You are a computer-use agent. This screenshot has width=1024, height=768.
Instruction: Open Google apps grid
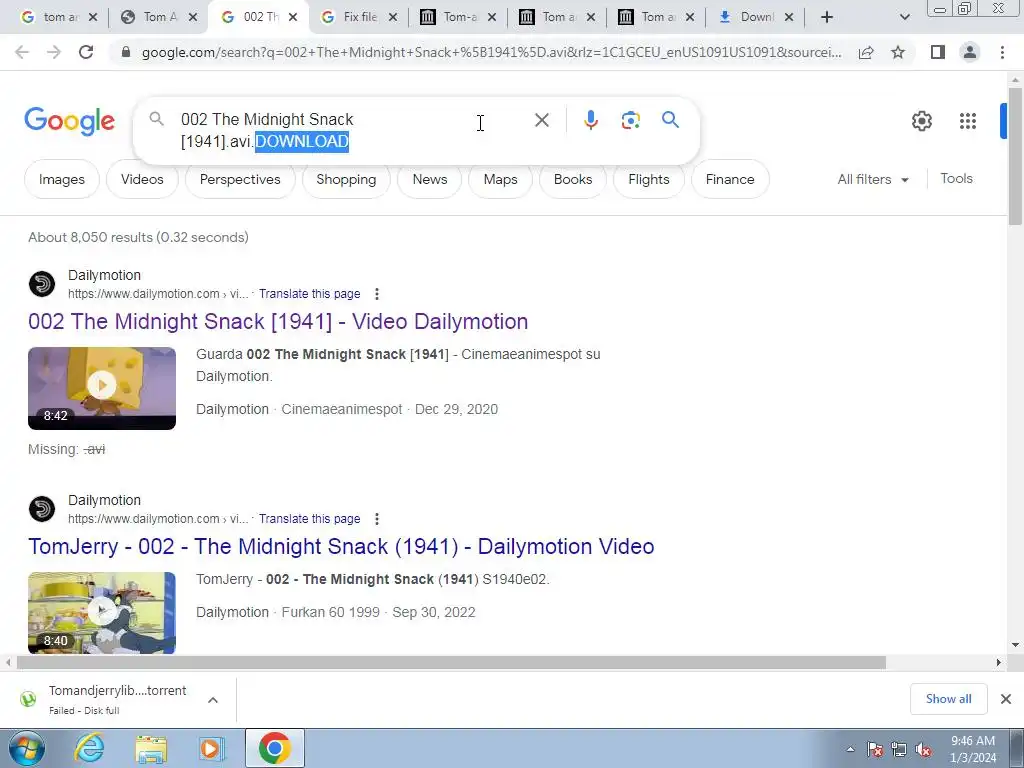(968, 121)
